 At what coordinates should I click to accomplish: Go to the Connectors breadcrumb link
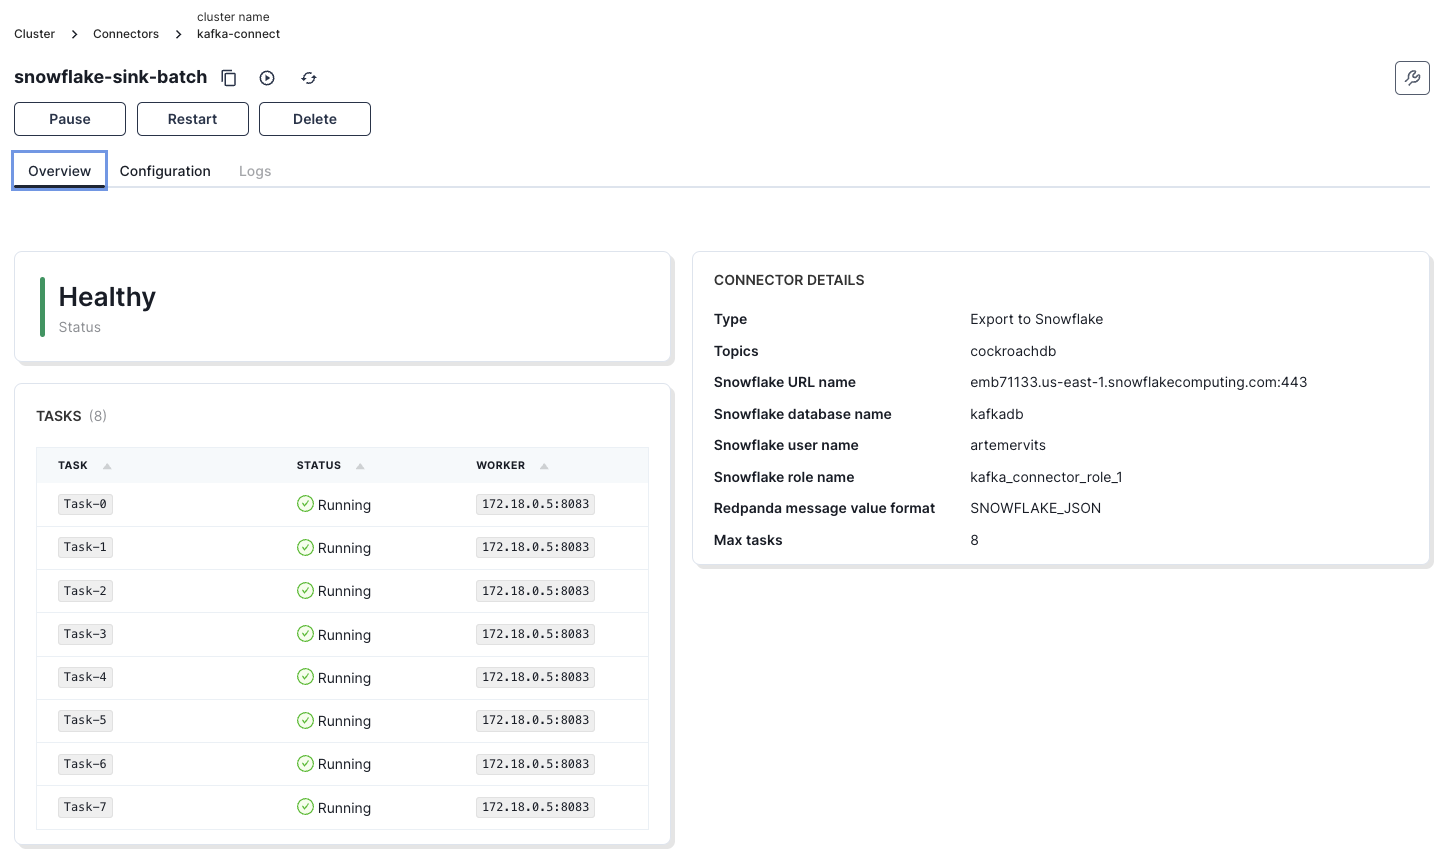tap(126, 34)
